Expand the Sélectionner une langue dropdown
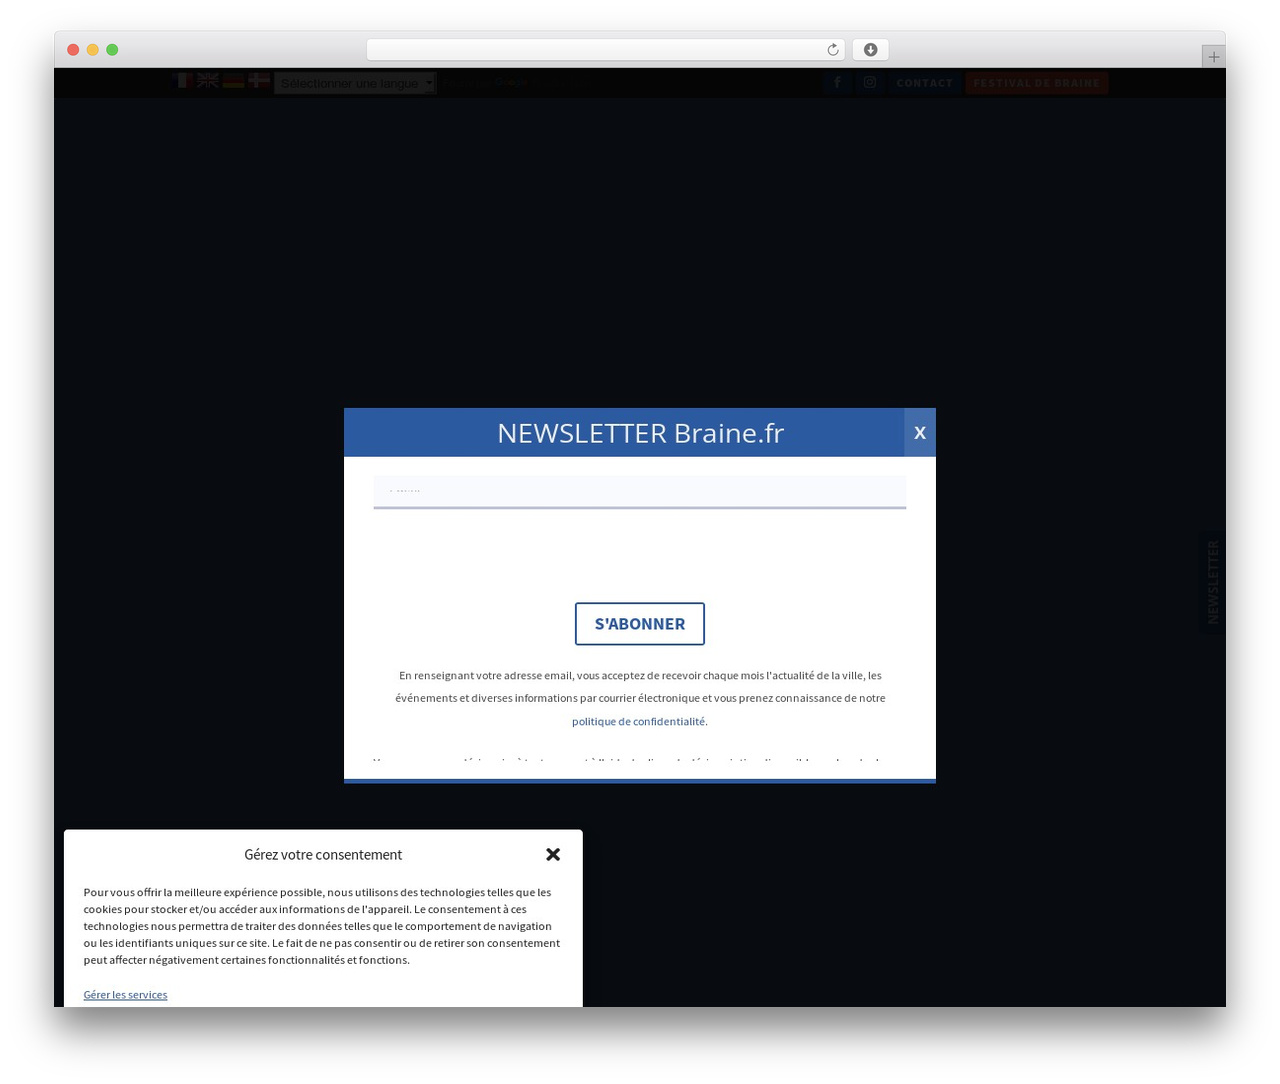The width and height of the screenshot is (1280, 1084). (355, 83)
